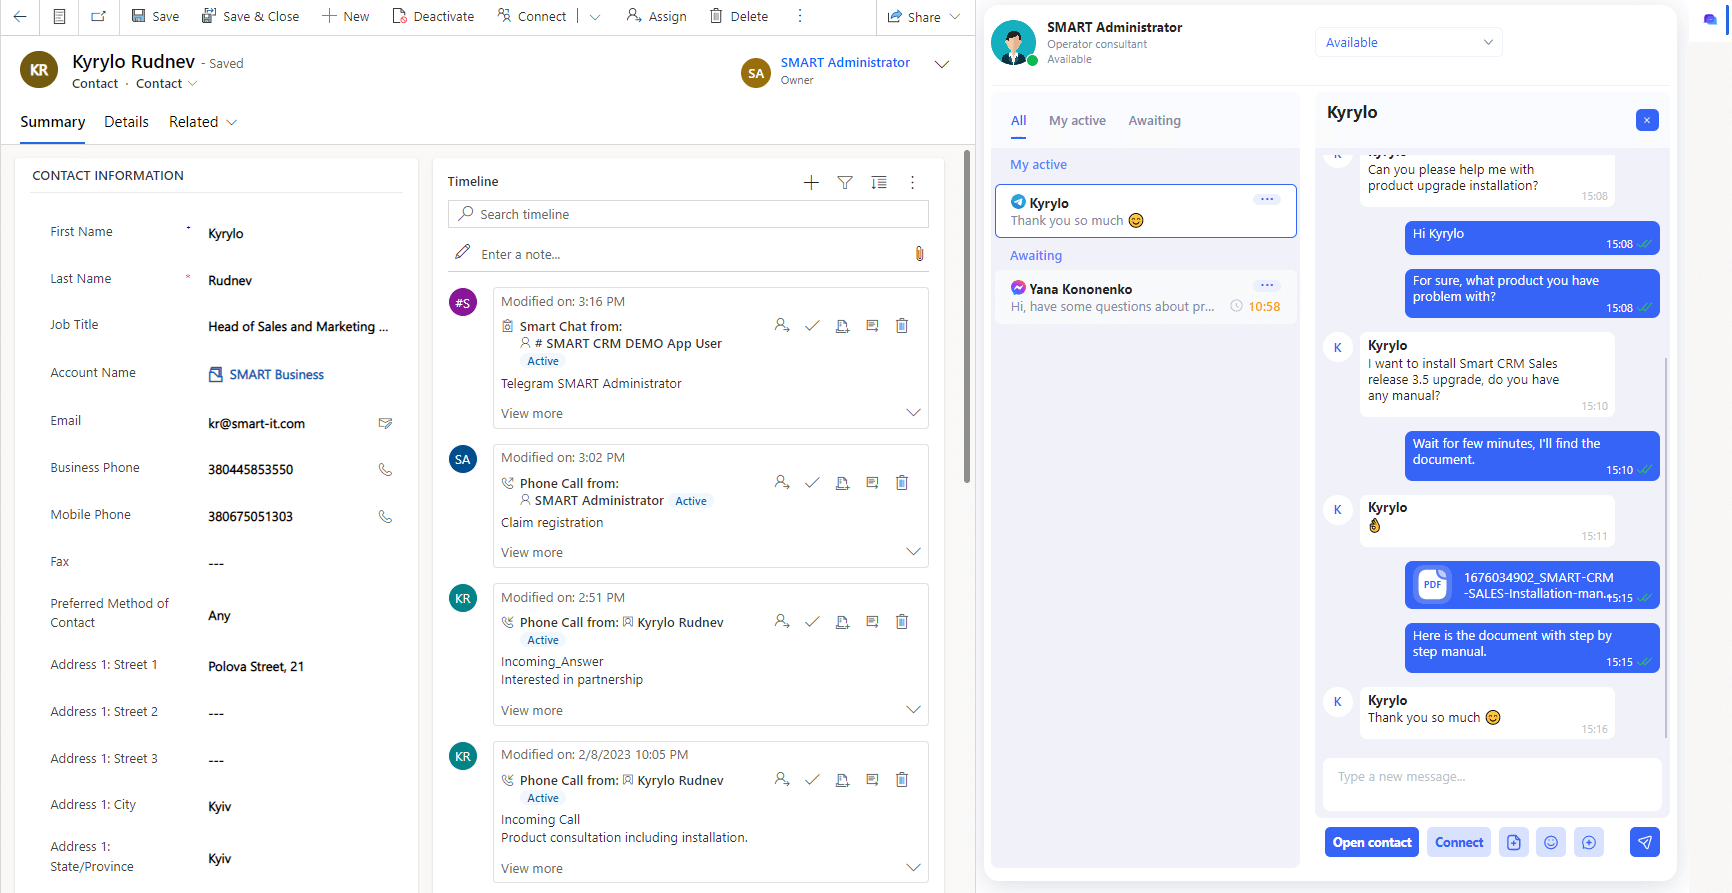The image size is (1732, 893).
Task: Open the SMART Business account link
Action: pyautogui.click(x=276, y=375)
